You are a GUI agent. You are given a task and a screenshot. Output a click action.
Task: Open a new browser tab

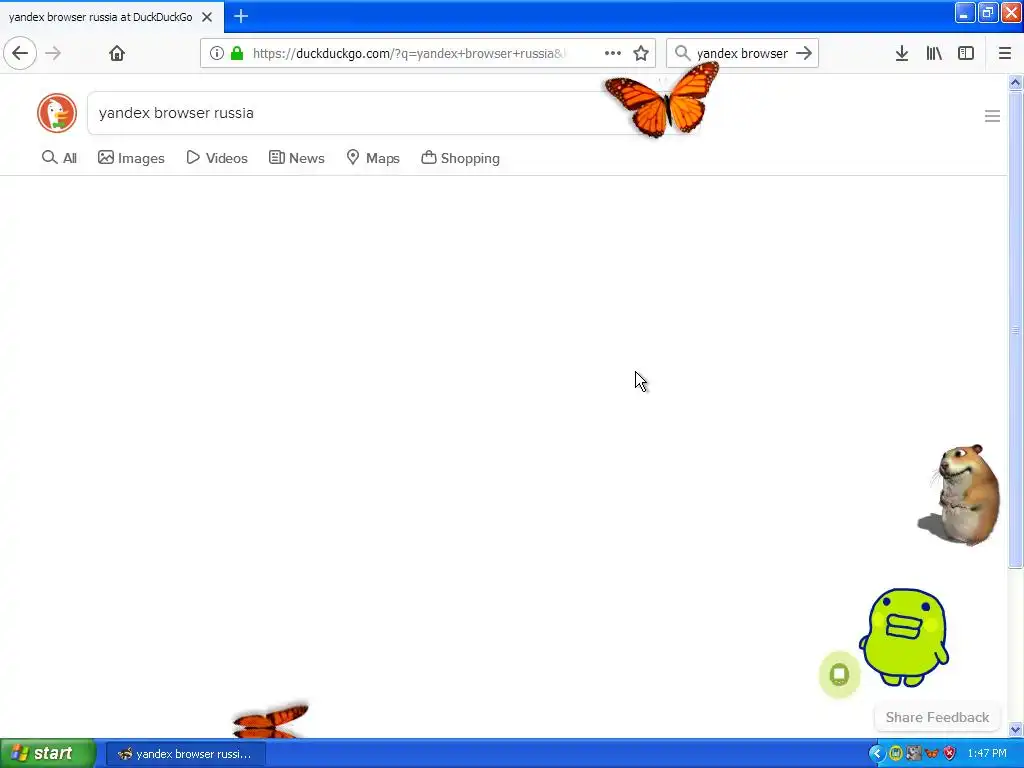click(x=241, y=16)
